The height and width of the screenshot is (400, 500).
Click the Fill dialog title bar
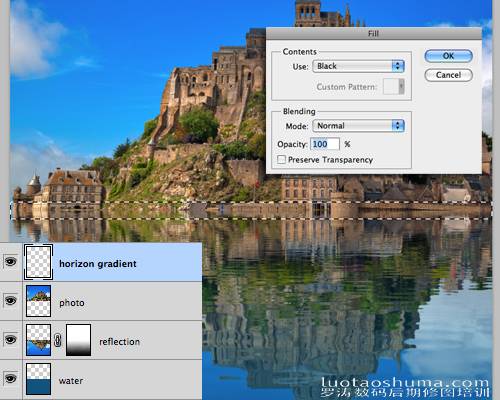tap(374, 33)
